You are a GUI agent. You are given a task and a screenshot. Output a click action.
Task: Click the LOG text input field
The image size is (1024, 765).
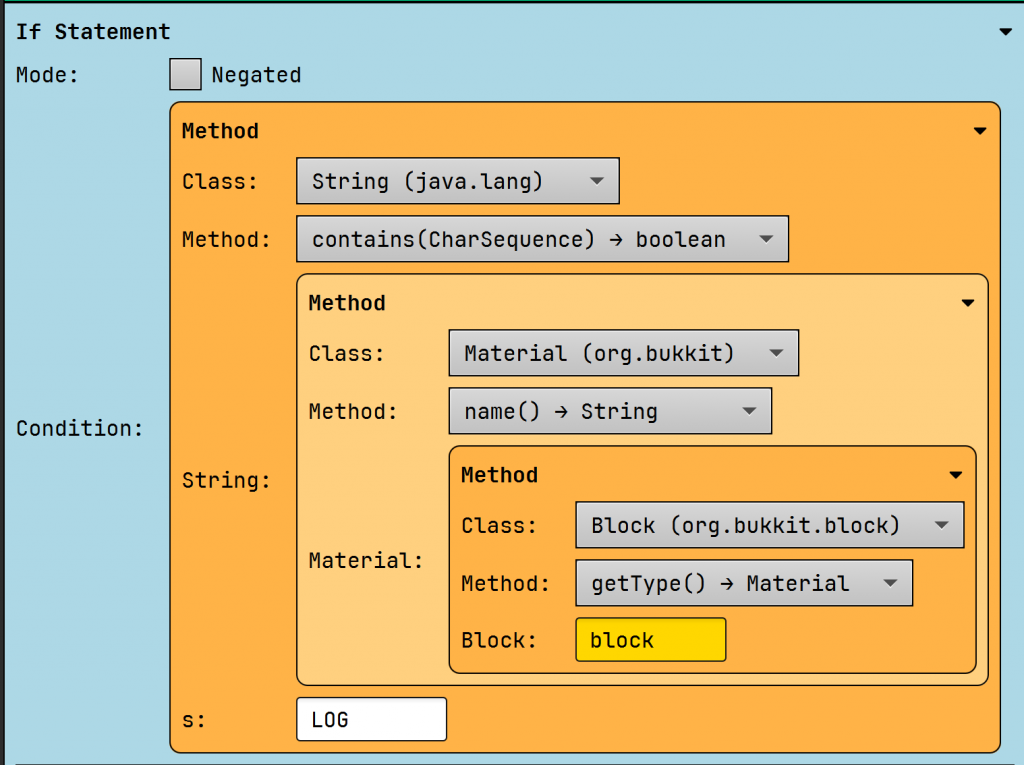click(x=371, y=719)
